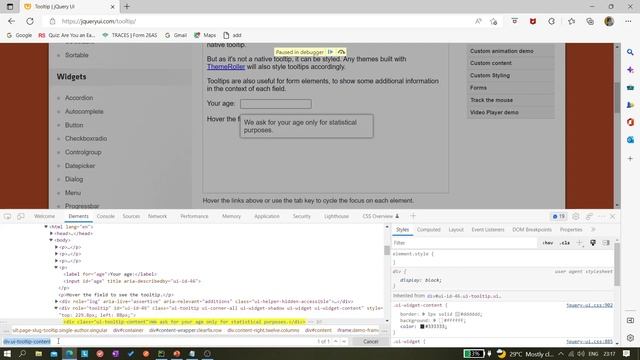Click the Your age input field
Screen dimensions: 640x360
[276, 104]
